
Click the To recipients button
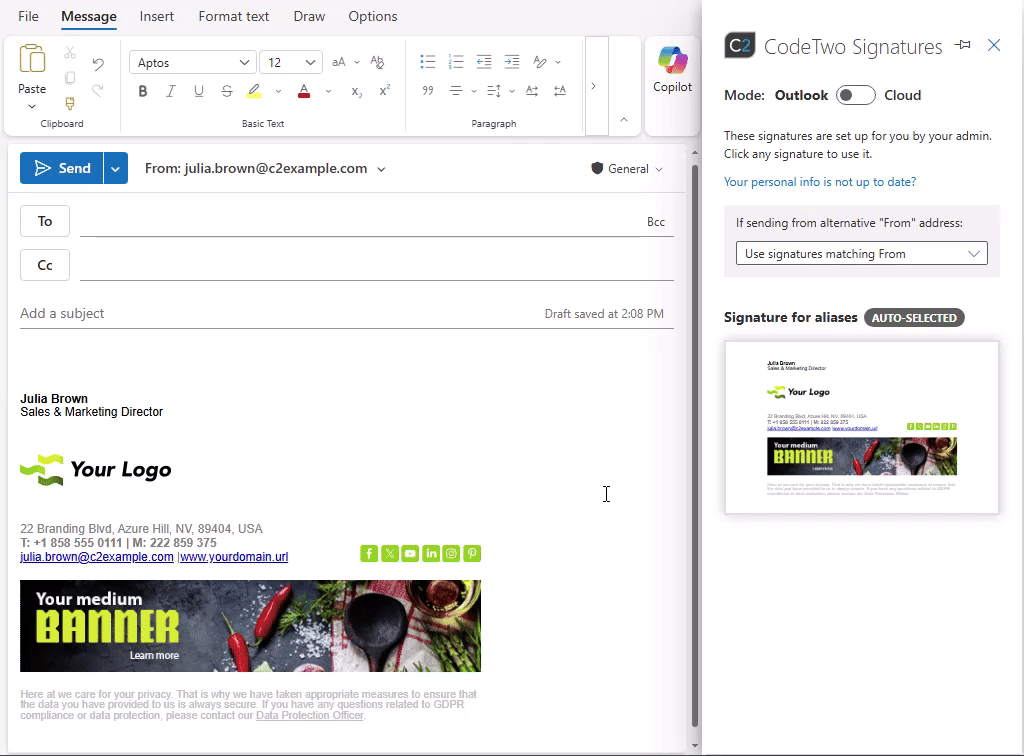45,221
